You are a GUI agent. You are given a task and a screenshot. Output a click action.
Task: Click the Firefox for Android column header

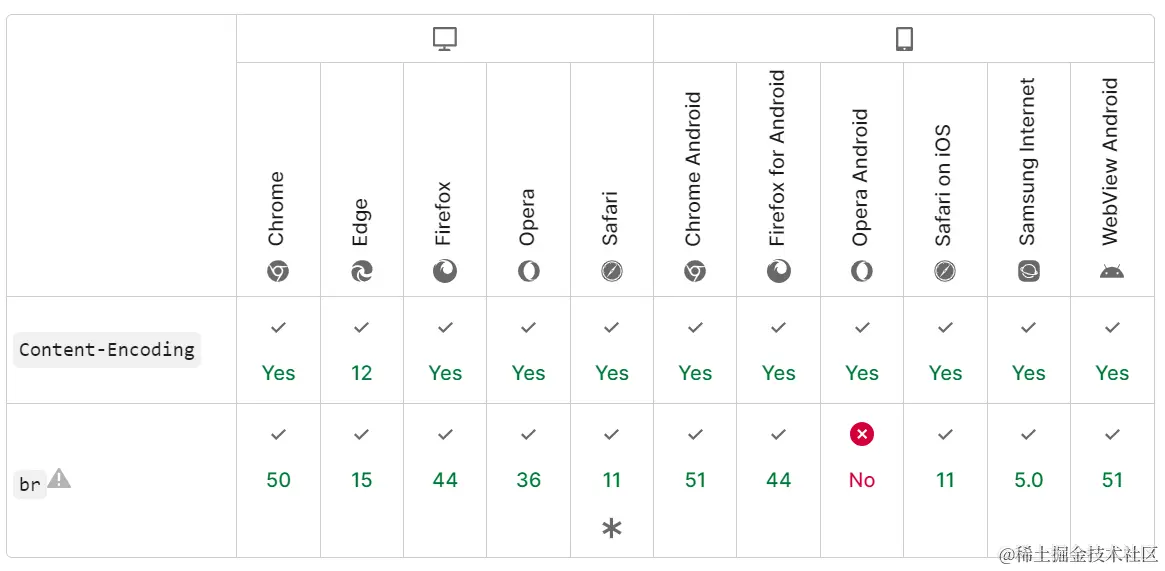click(x=778, y=158)
